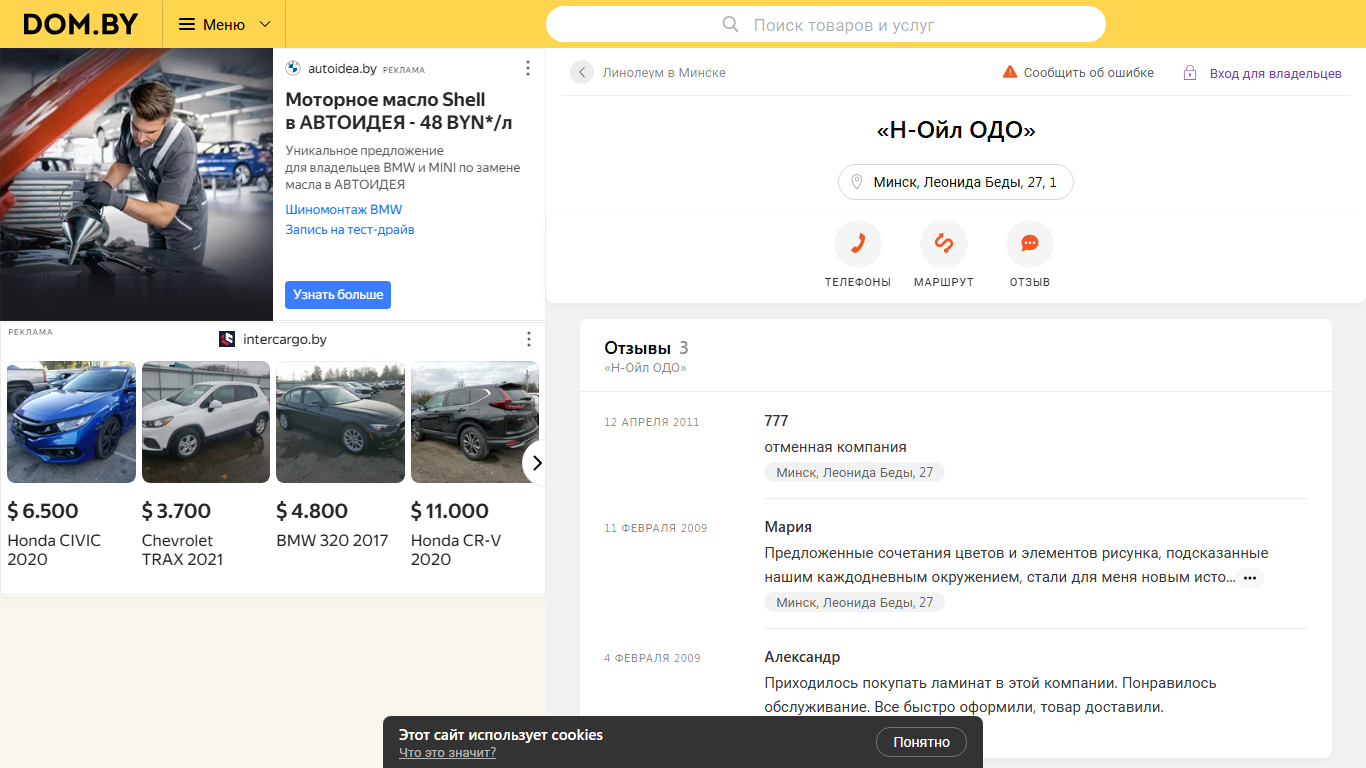Click the Отзывы 3 section heading
1366x768 pixels.
point(646,348)
